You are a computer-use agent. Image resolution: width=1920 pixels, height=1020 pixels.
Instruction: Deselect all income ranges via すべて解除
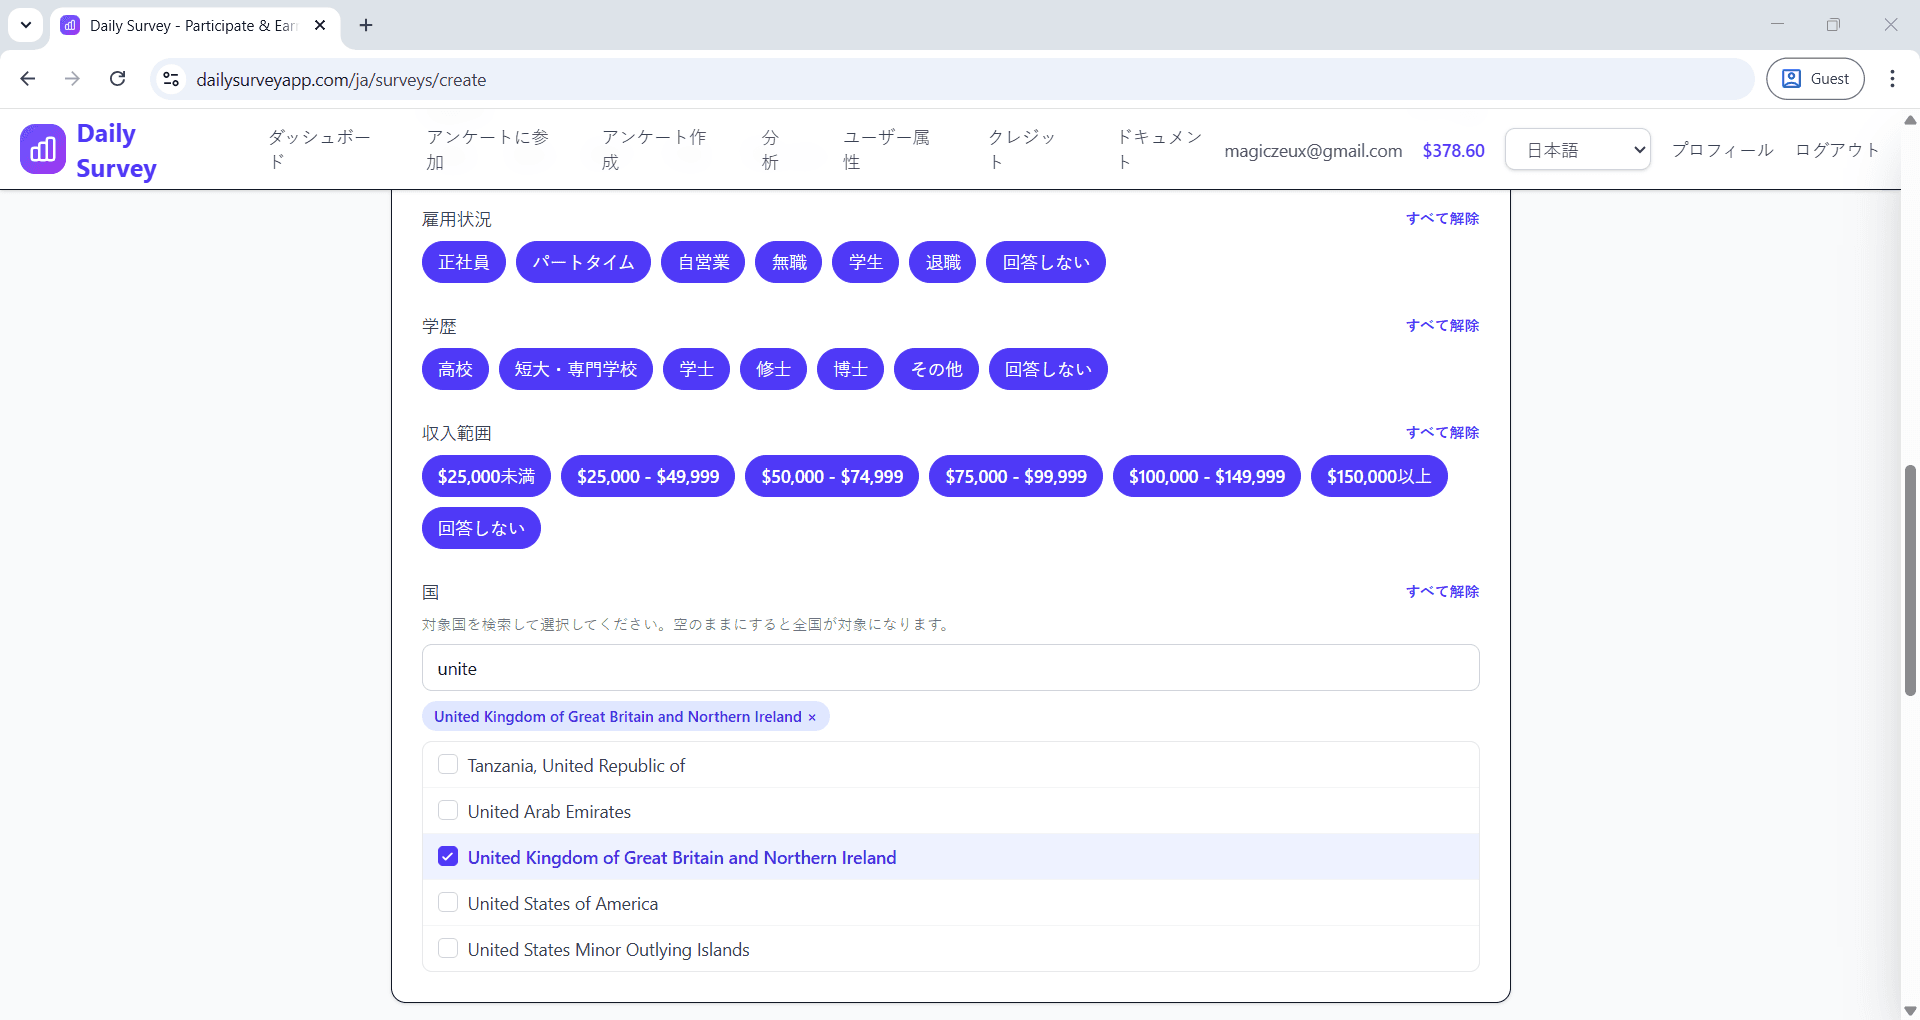coord(1442,432)
